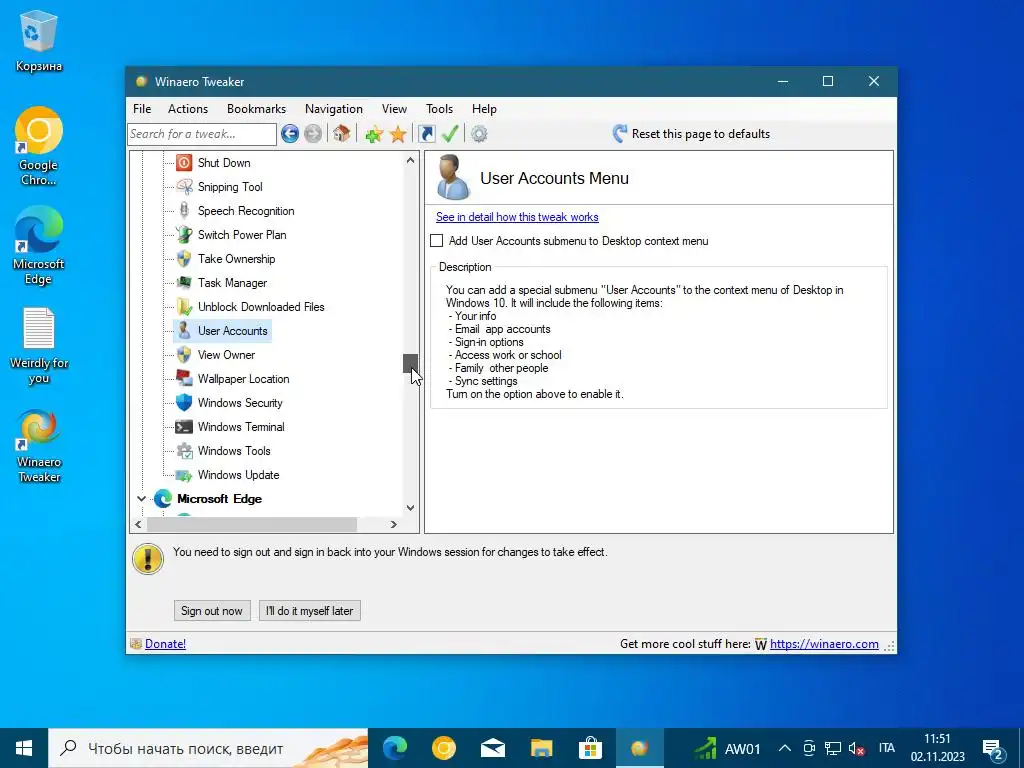Open the Tools menu

click(x=440, y=109)
